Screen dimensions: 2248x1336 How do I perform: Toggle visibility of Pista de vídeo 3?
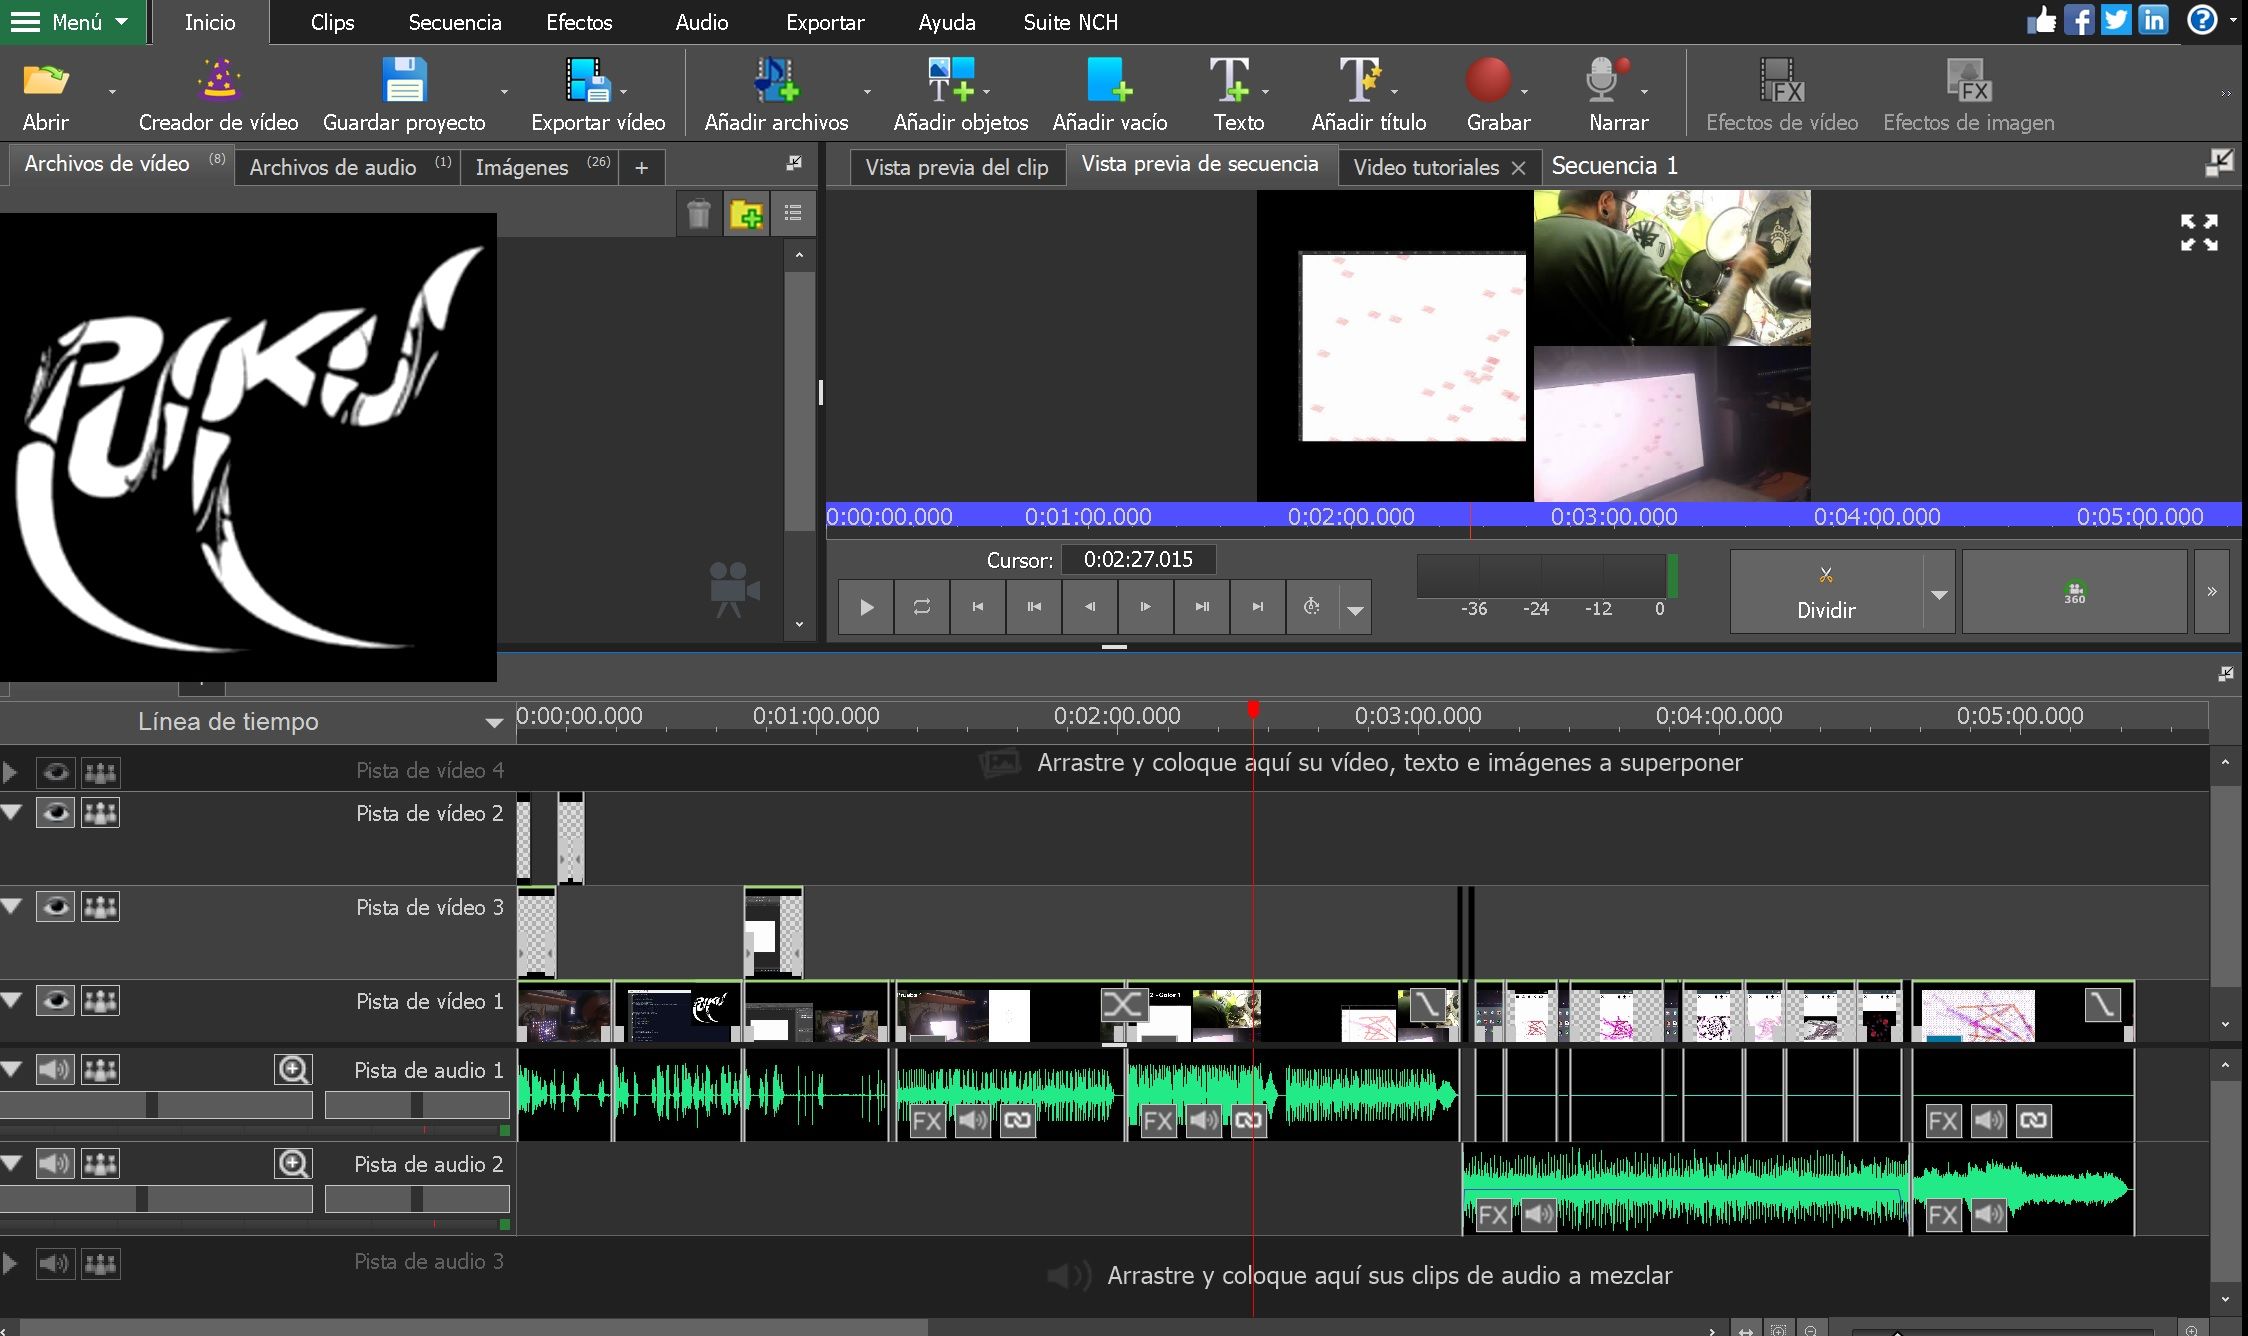pyautogui.click(x=55, y=907)
